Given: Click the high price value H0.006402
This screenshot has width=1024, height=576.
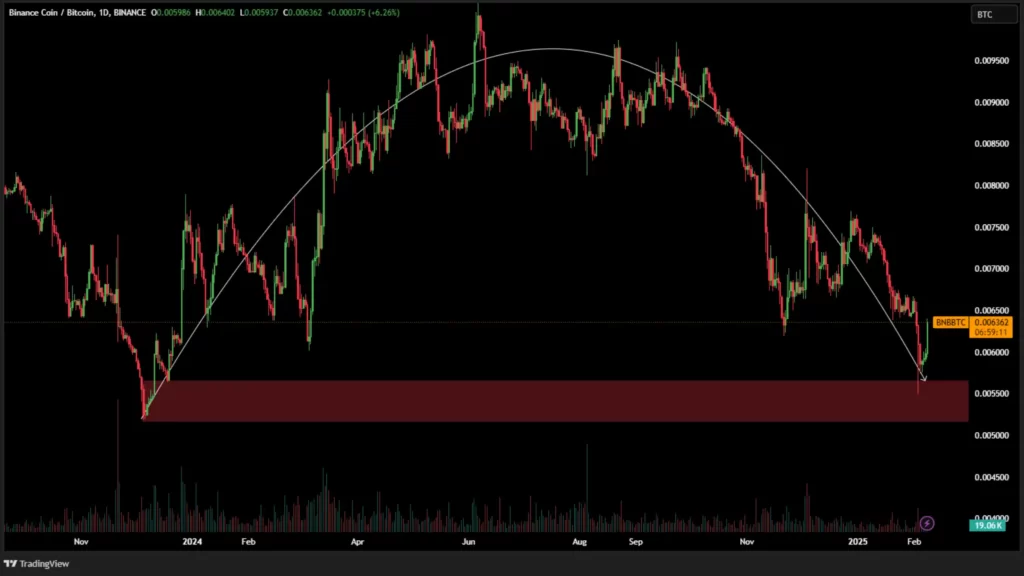Looking at the screenshot, I should pyautogui.click(x=215, y=12).
